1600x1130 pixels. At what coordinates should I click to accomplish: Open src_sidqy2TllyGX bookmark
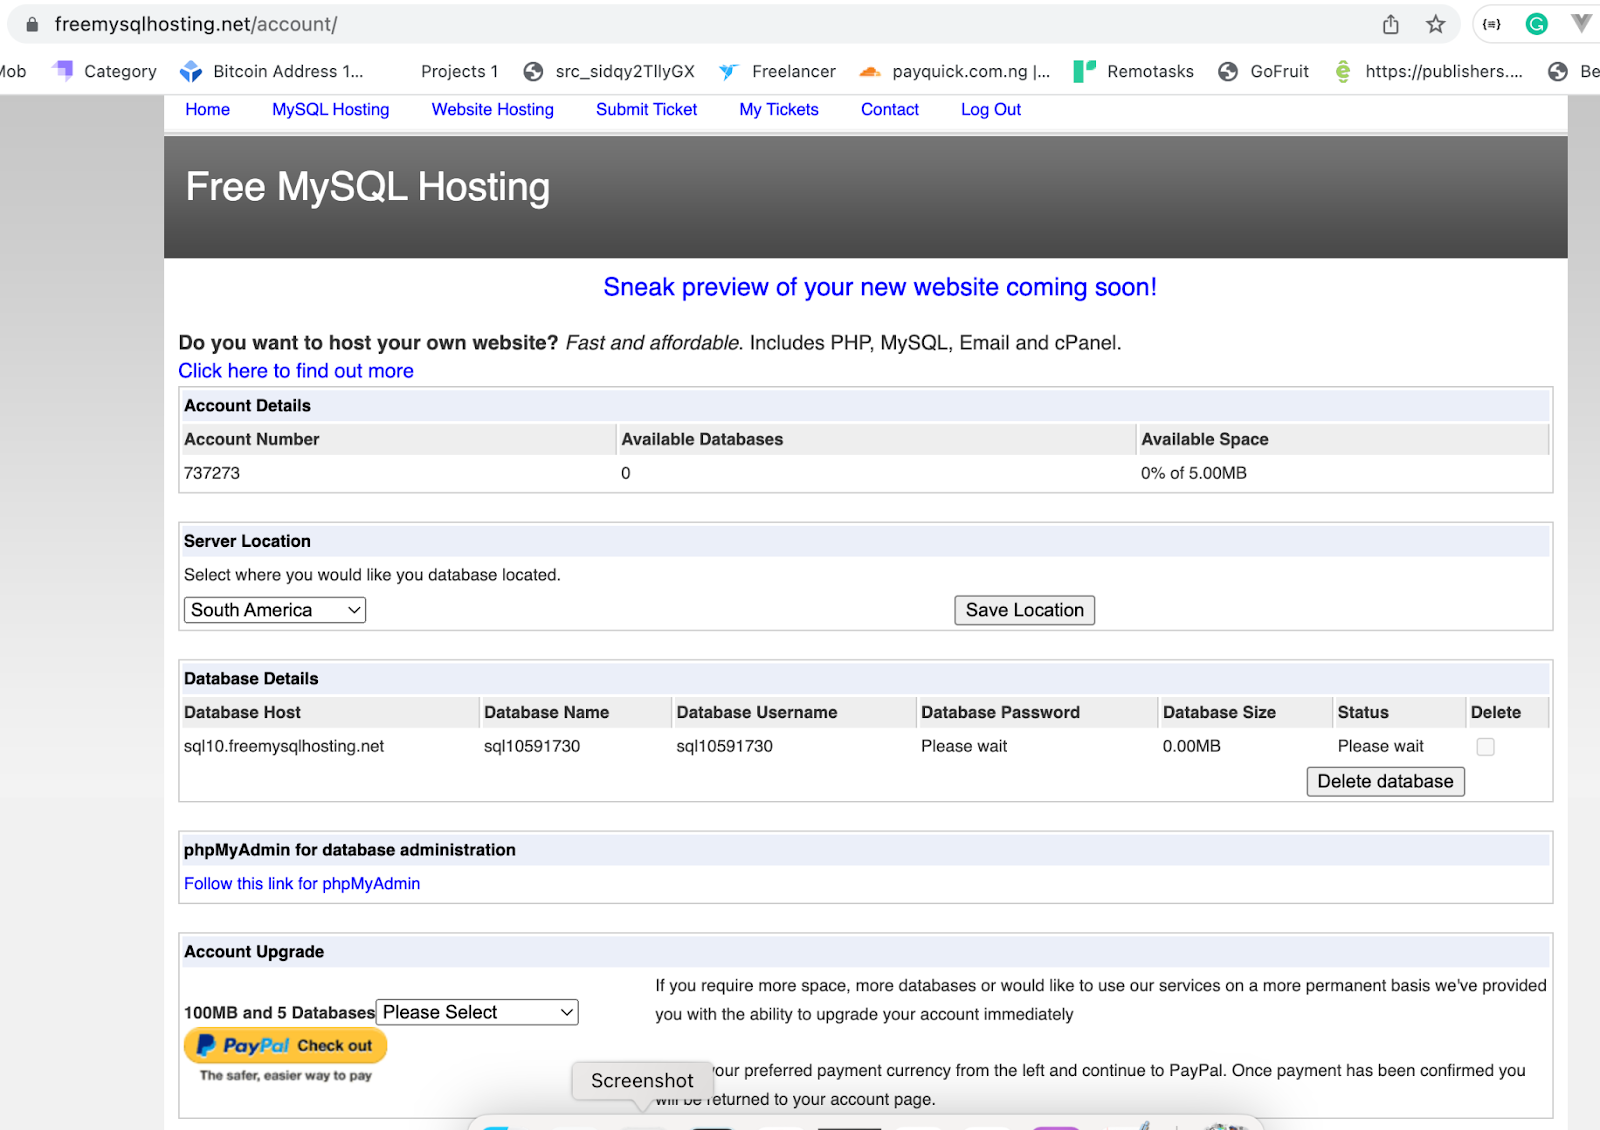610,71
